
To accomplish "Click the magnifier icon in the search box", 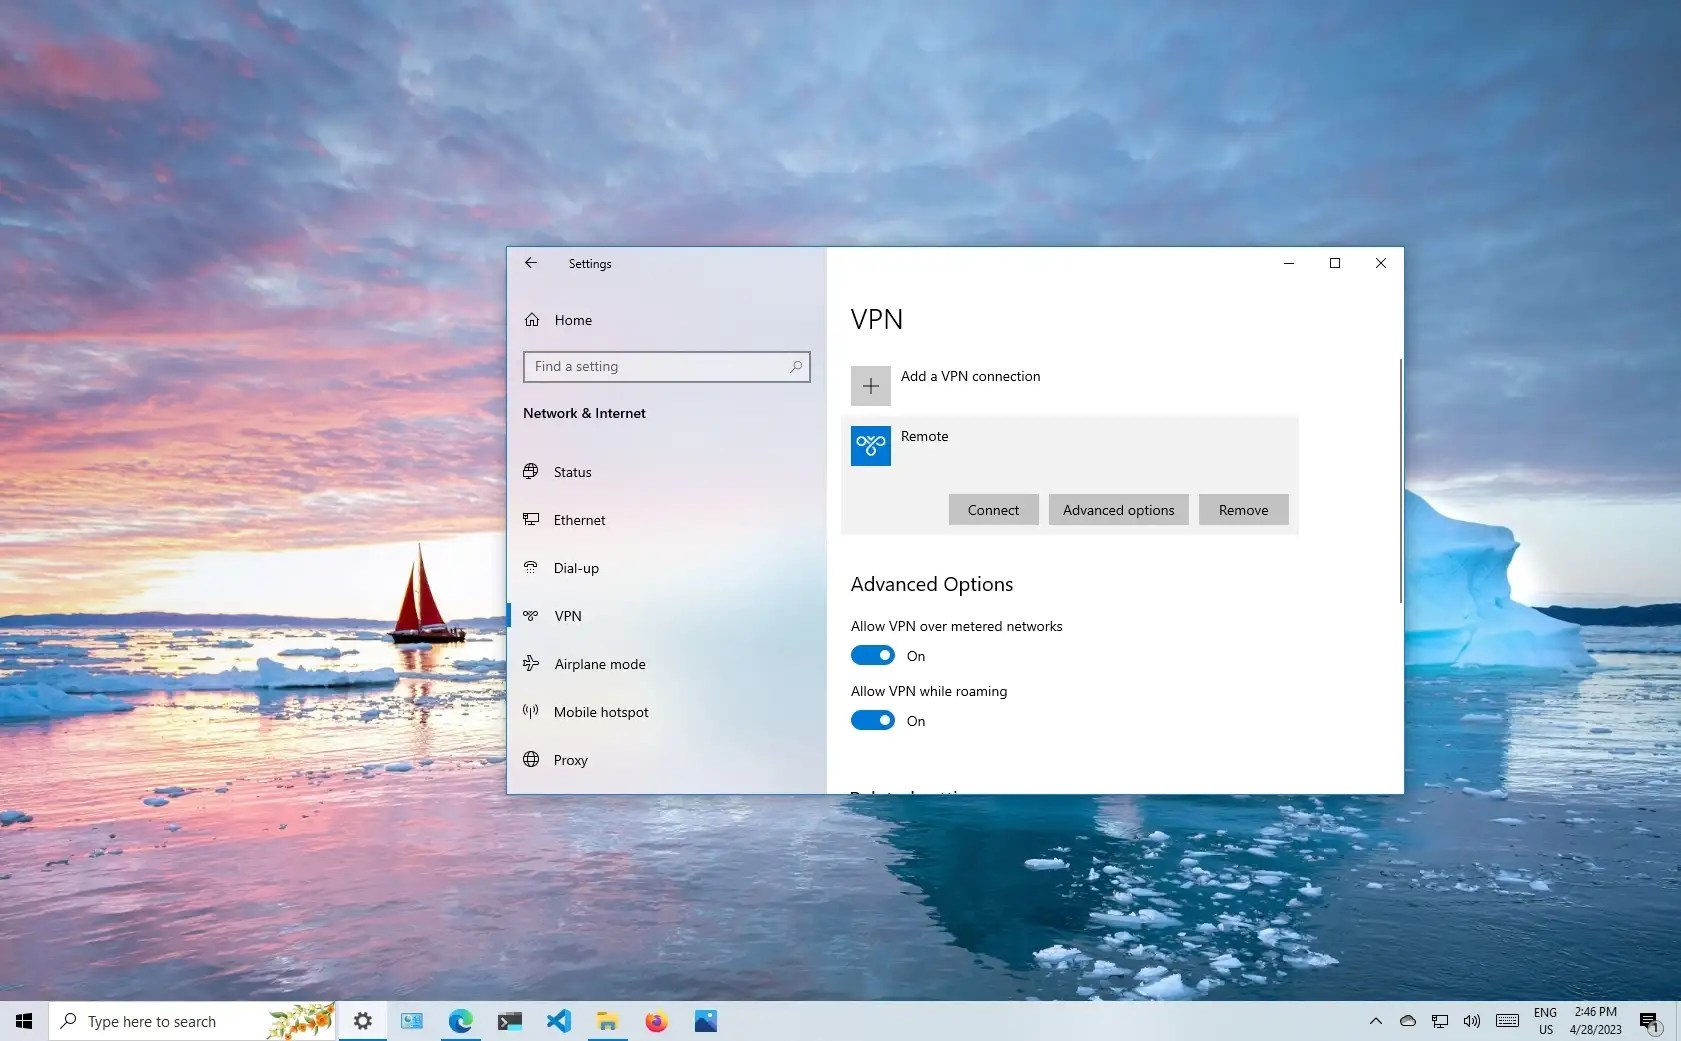I will click(795, 367).
